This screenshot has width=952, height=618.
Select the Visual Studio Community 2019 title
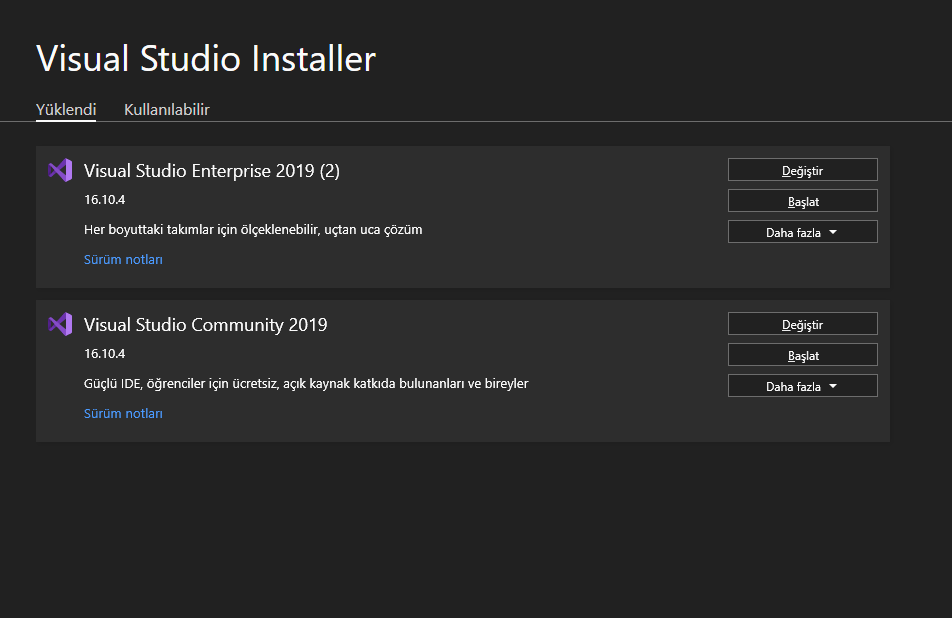tap(205, 325)
